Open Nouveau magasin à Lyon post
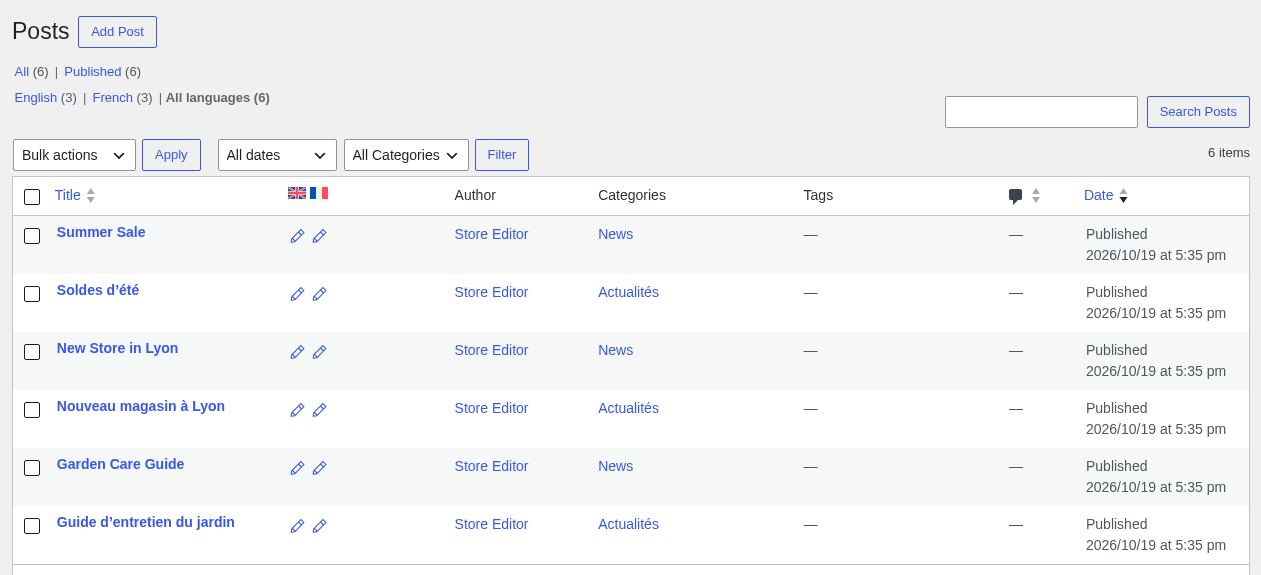1261x575 pixels. point(141,406)
